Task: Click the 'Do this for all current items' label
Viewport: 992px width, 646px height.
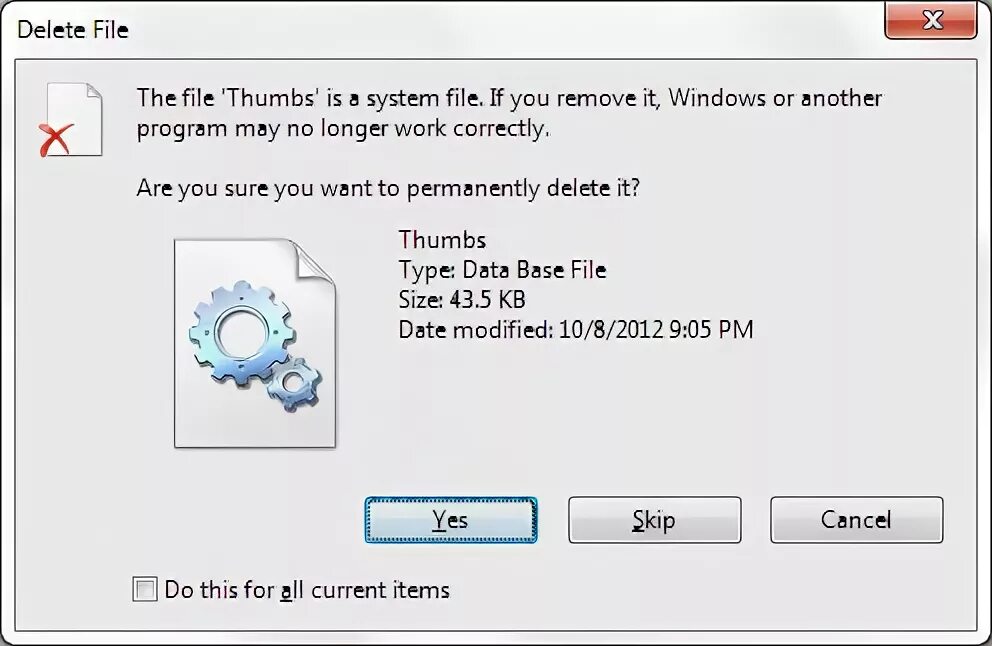Action: click(x=307, y=590)
